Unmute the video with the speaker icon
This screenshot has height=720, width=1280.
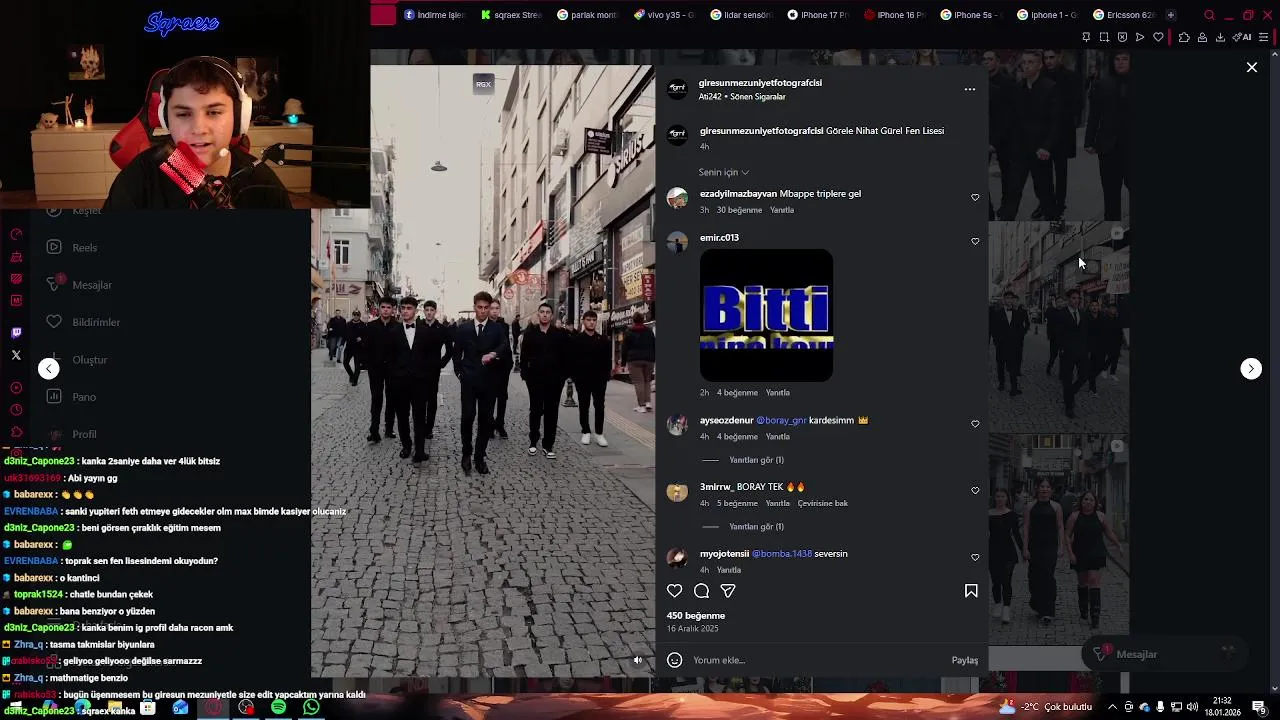[638, 660]
